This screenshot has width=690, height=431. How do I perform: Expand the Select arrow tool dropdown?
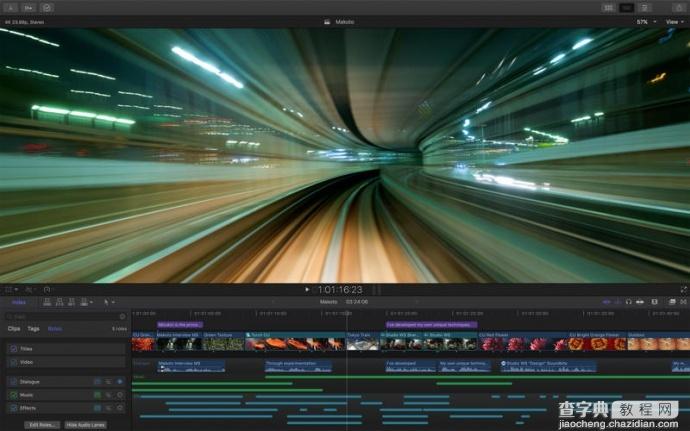point(109,301)
